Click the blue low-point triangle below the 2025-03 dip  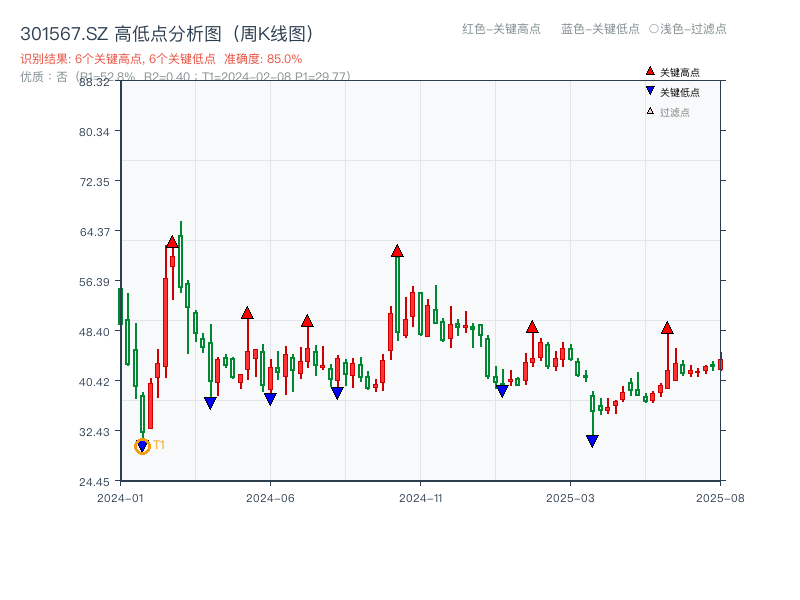tap(592, 440)
